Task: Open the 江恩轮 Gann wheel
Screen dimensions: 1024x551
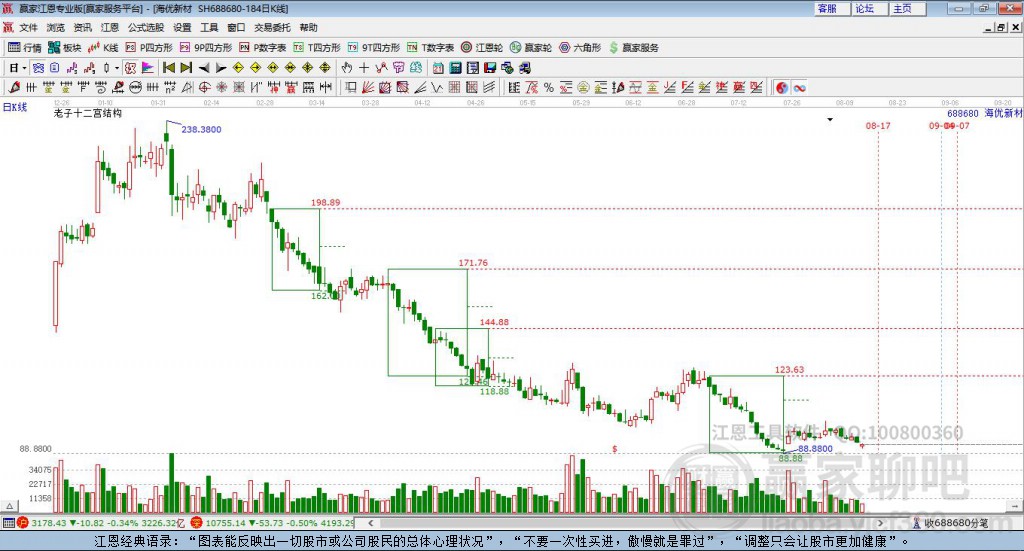Action: pyautogui.click(x=482, y=48)
